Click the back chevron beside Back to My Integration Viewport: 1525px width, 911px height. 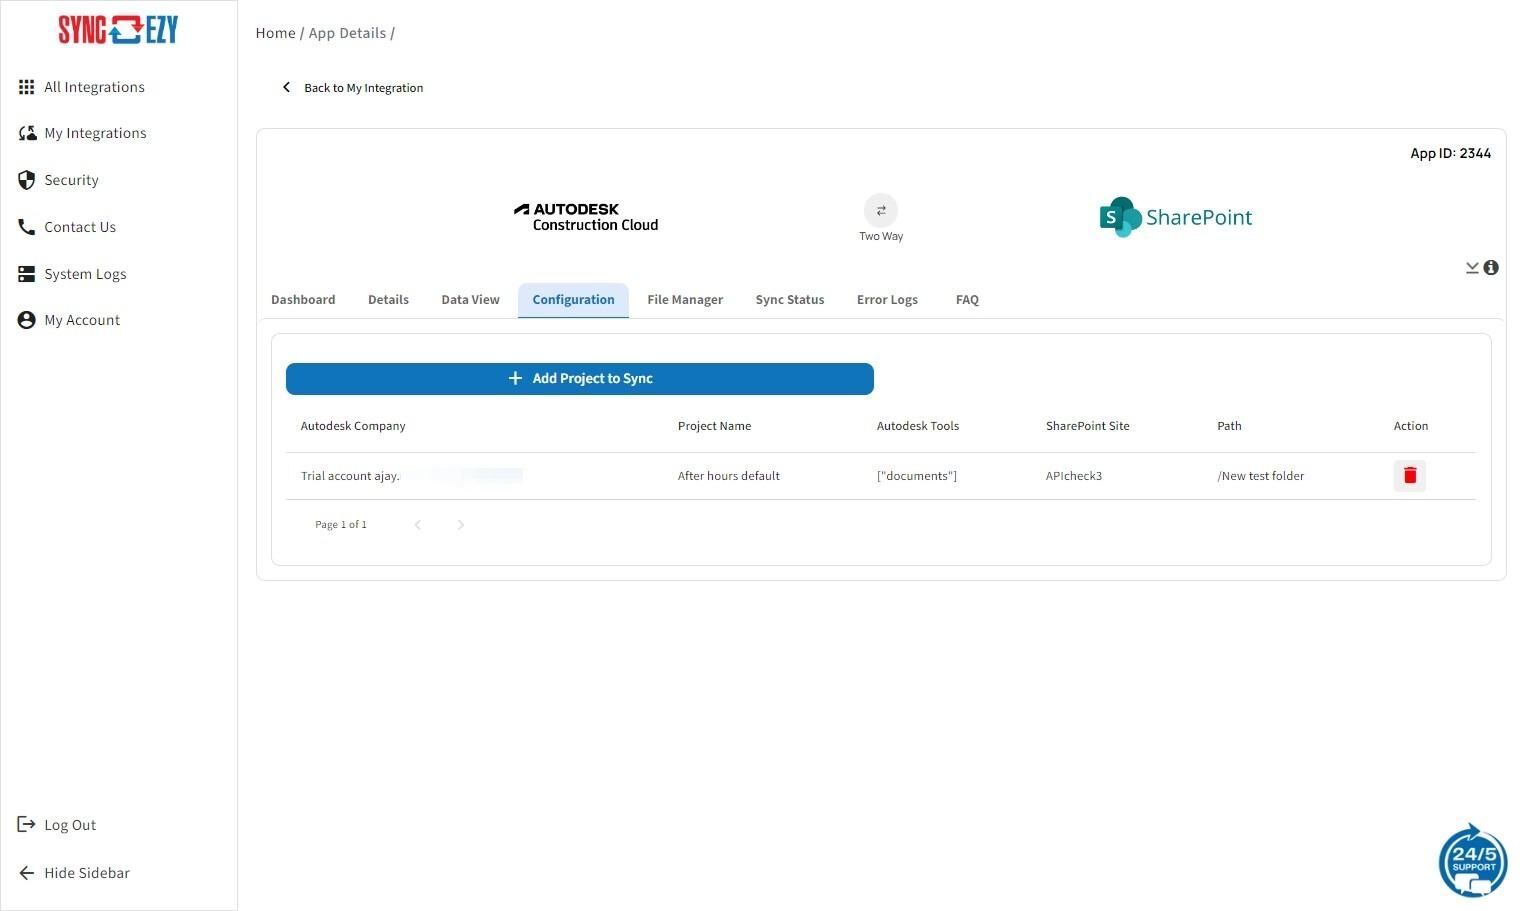pos(287,87)
